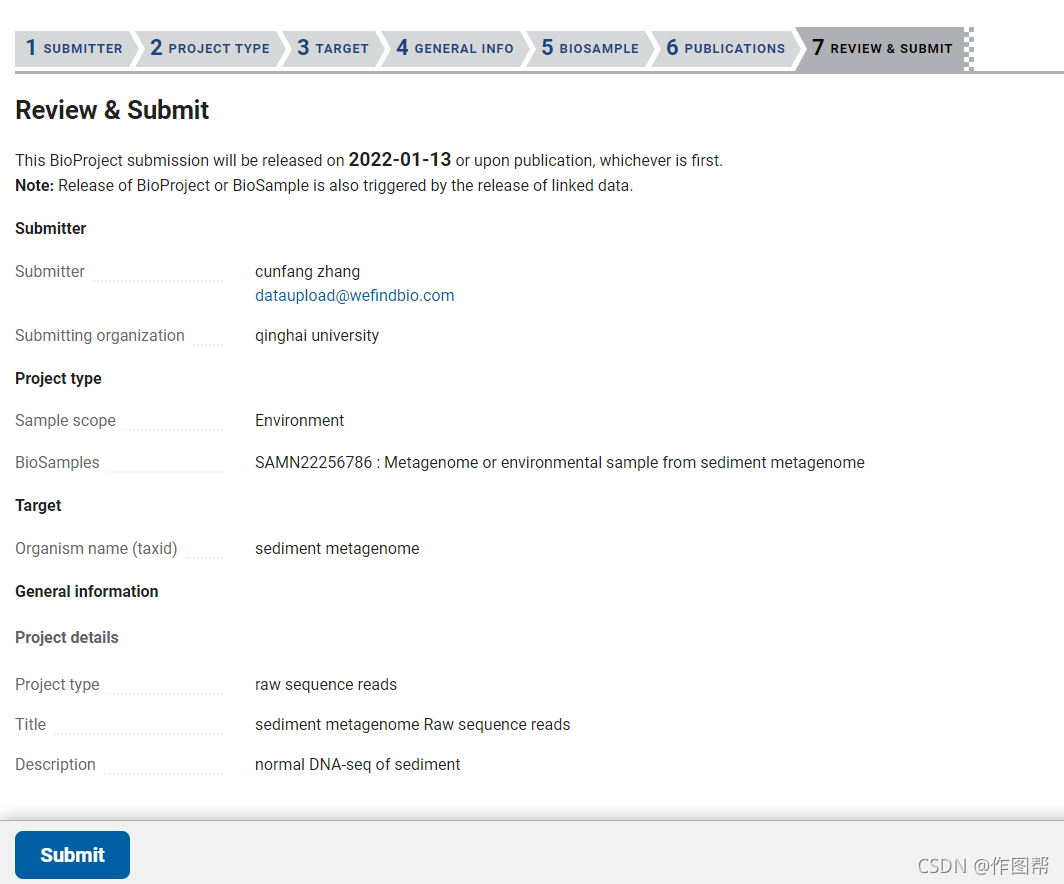Go to step 1 Submitter tab

tap(75, 48)
